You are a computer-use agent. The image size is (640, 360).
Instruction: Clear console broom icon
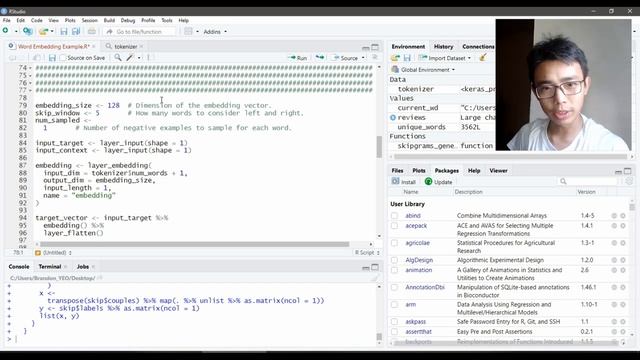pos(374,278)
